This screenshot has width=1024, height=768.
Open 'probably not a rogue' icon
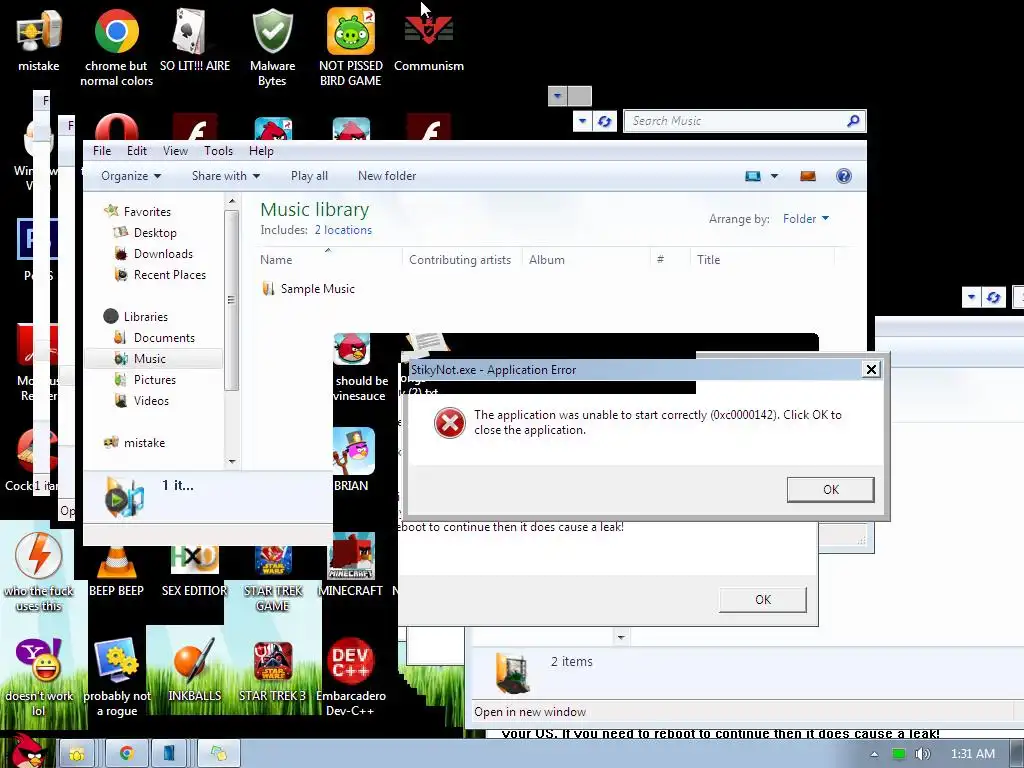coord(117,677)
